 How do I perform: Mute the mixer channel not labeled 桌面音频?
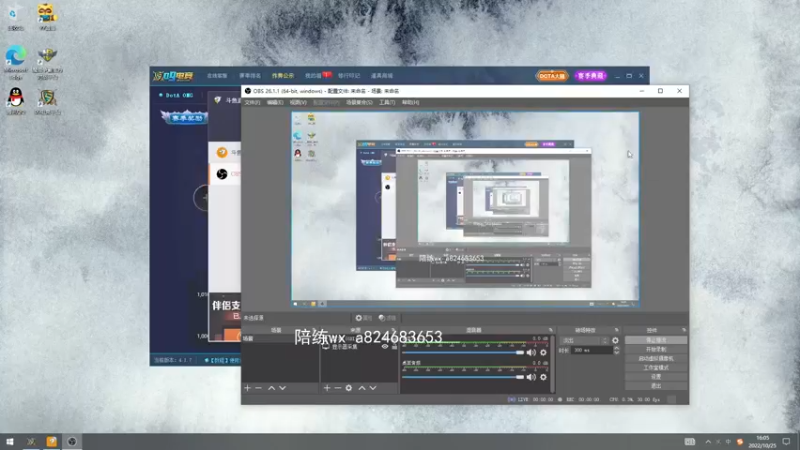click(x=531, y=353)
